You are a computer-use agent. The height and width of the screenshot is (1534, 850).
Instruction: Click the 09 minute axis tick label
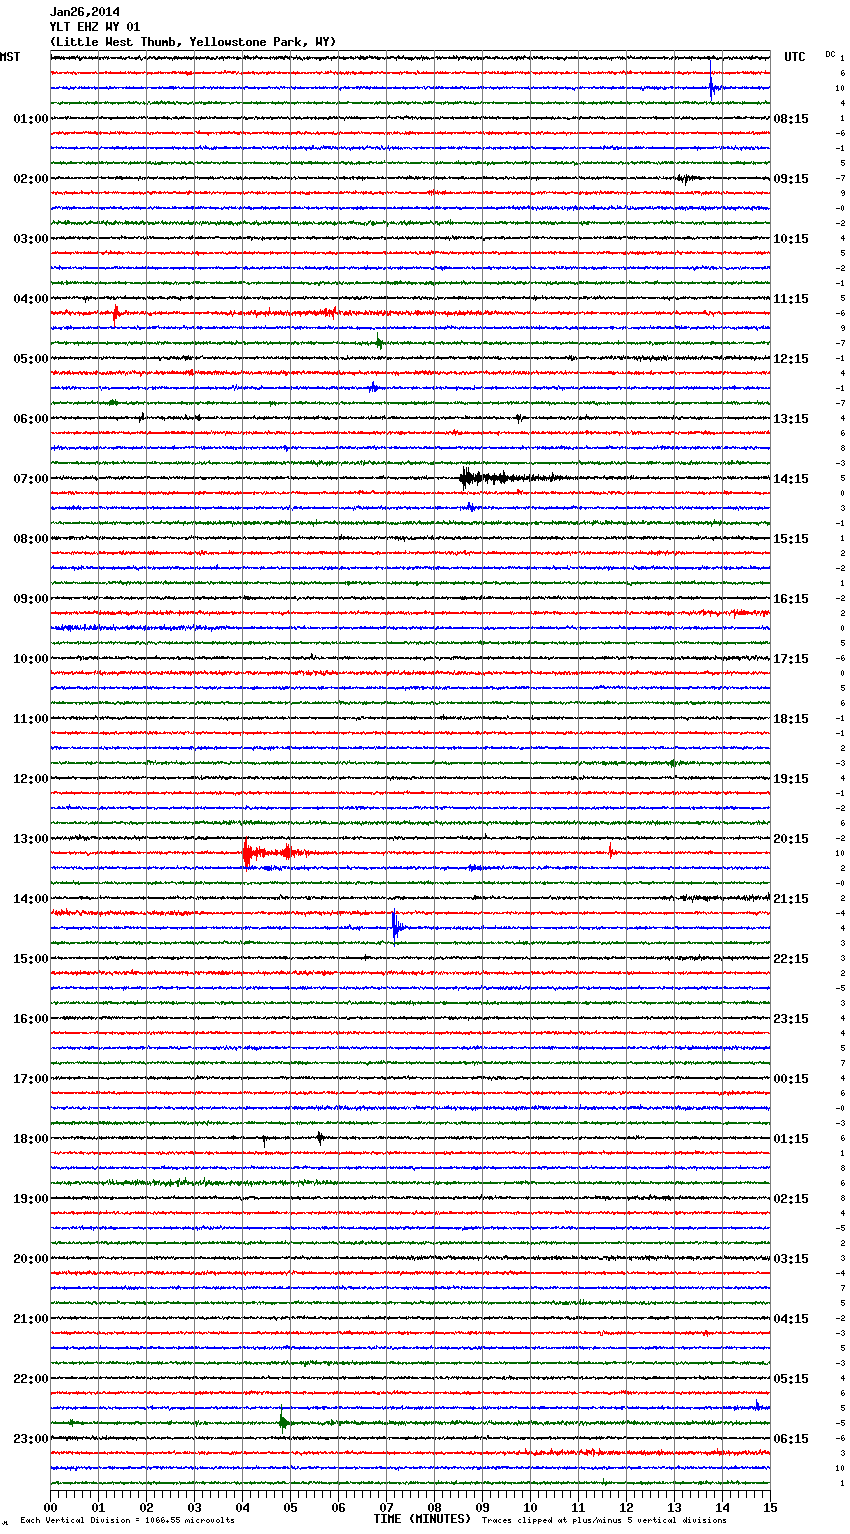point(482,1507)
